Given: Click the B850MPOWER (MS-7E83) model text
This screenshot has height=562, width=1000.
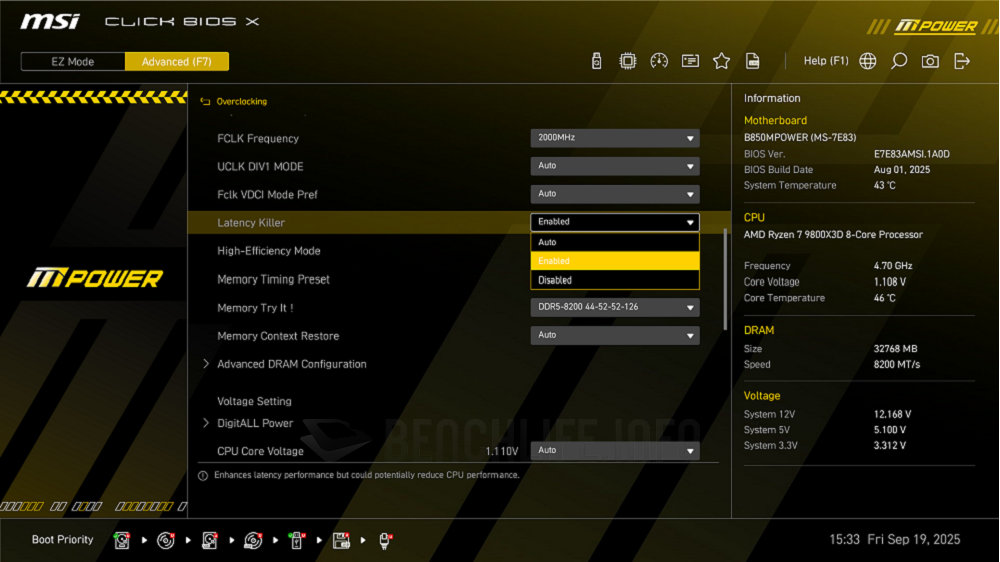Looking at the screenshot, I should 800,138.
